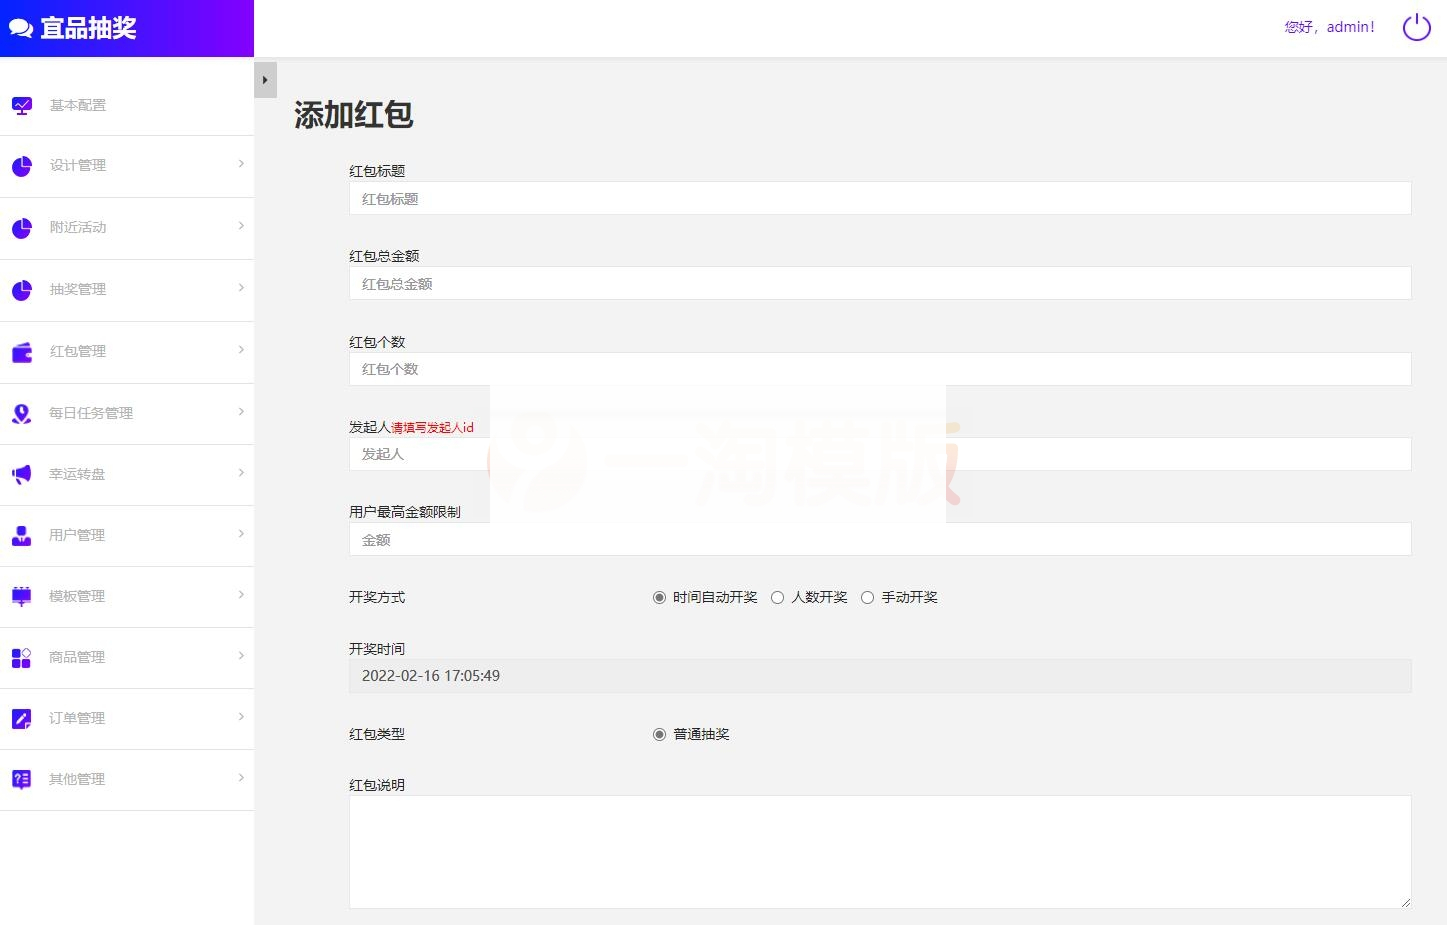This screenshot has height=925, width=1447.
Task: Click the 设计管理 pie chart icon
Action: point(21,165)
